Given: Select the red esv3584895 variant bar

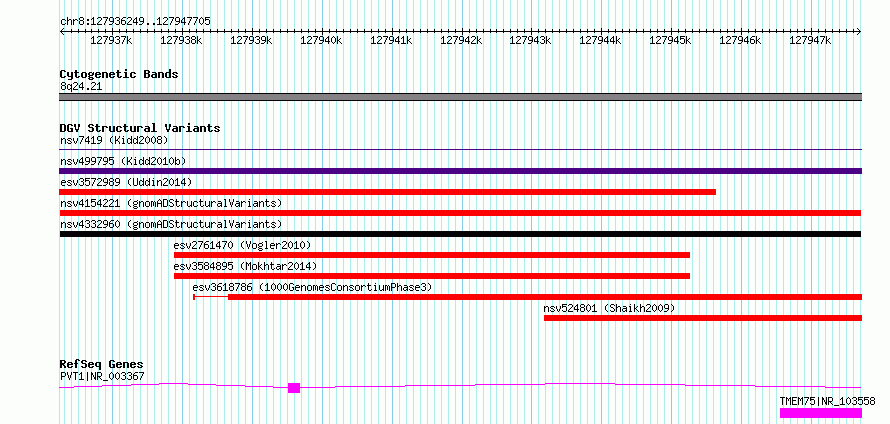Looking at the screenshot, I should tap(432, 276).
